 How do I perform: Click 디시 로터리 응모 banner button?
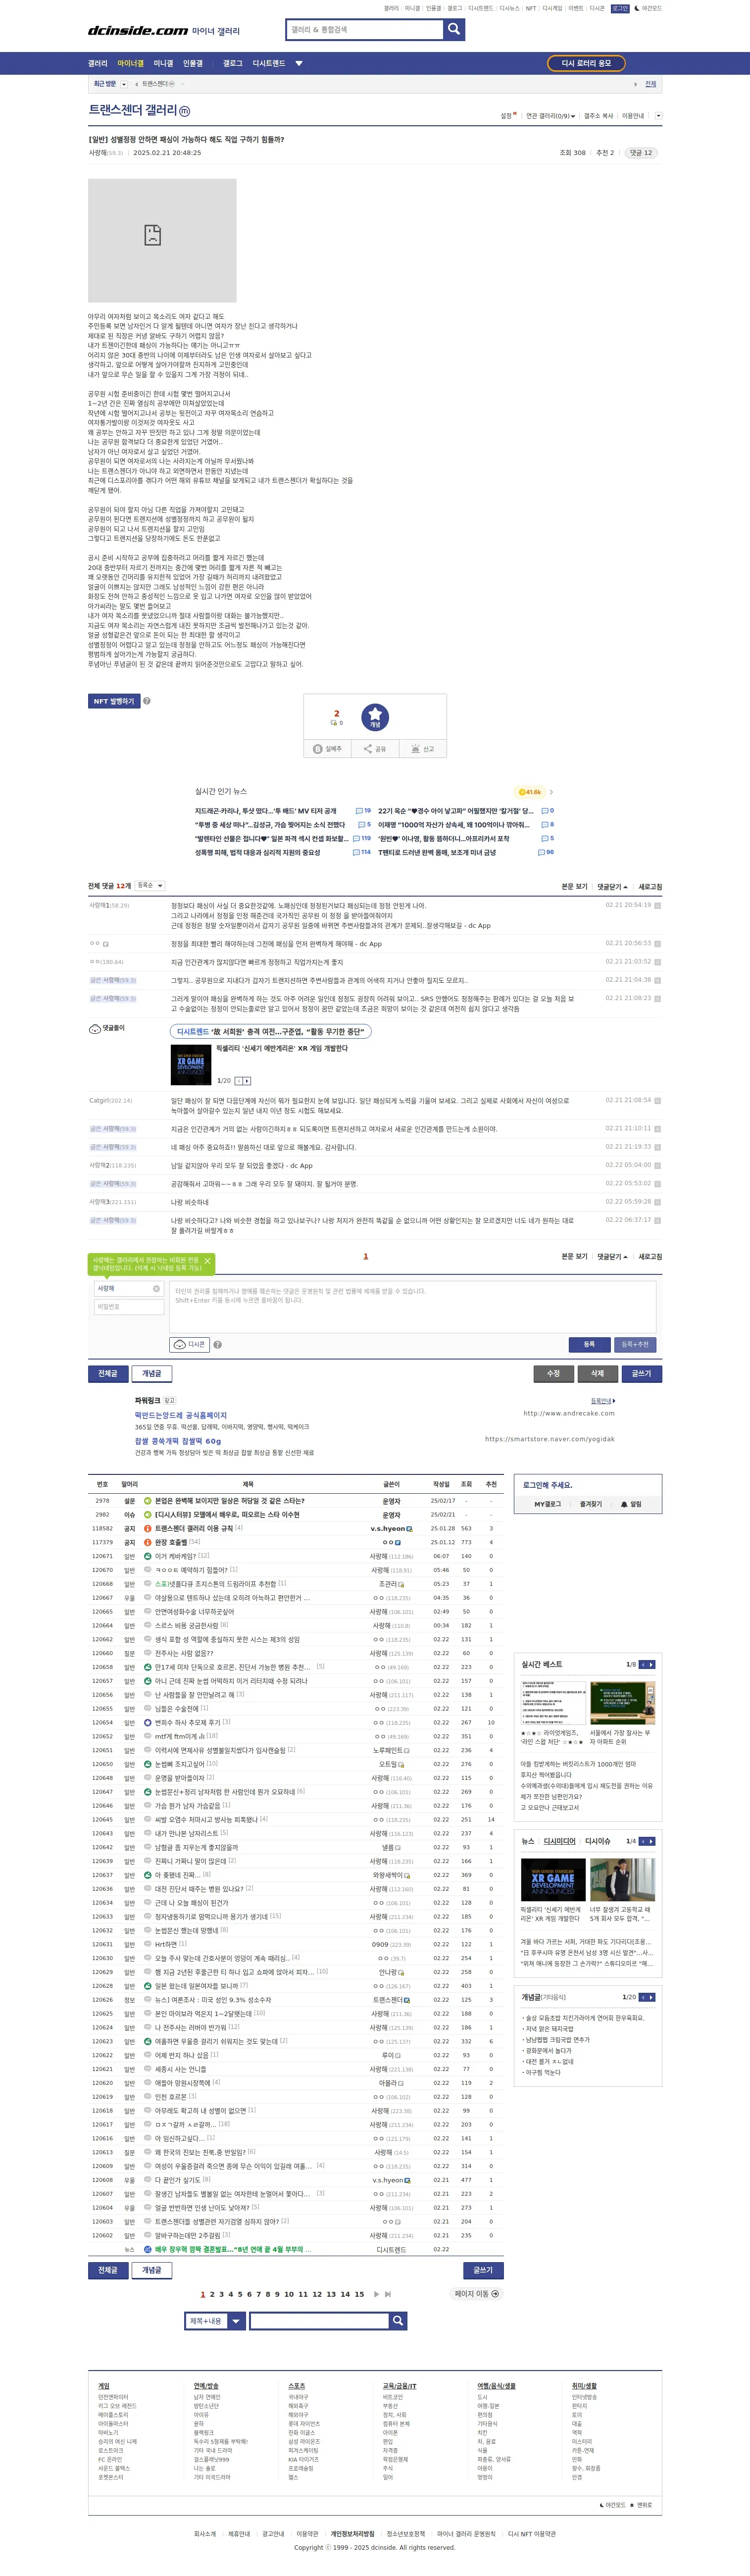pyautogui.click(x=586, y=63)
